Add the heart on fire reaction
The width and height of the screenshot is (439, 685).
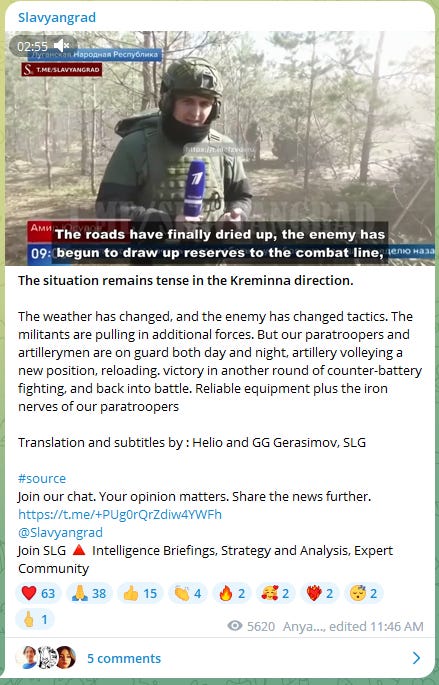tap(320, 593)
